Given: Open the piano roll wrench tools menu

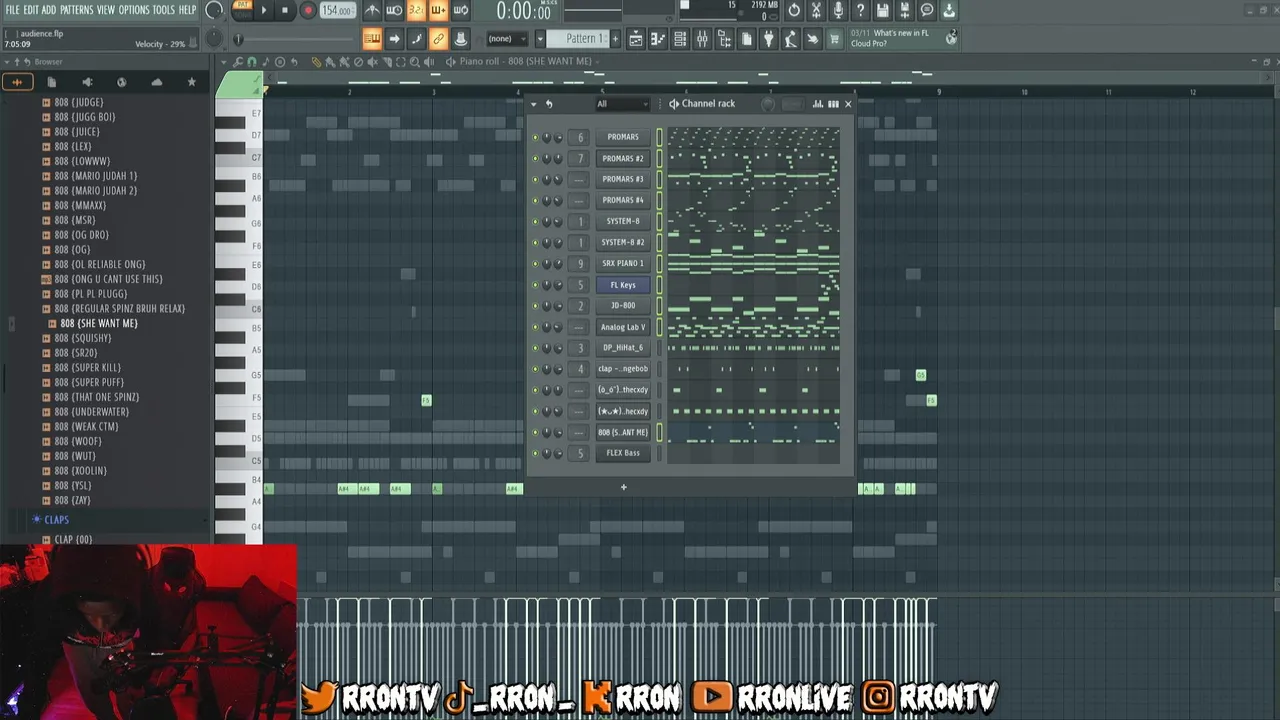Looking at the screenshot, I should (x=238, y=62).
